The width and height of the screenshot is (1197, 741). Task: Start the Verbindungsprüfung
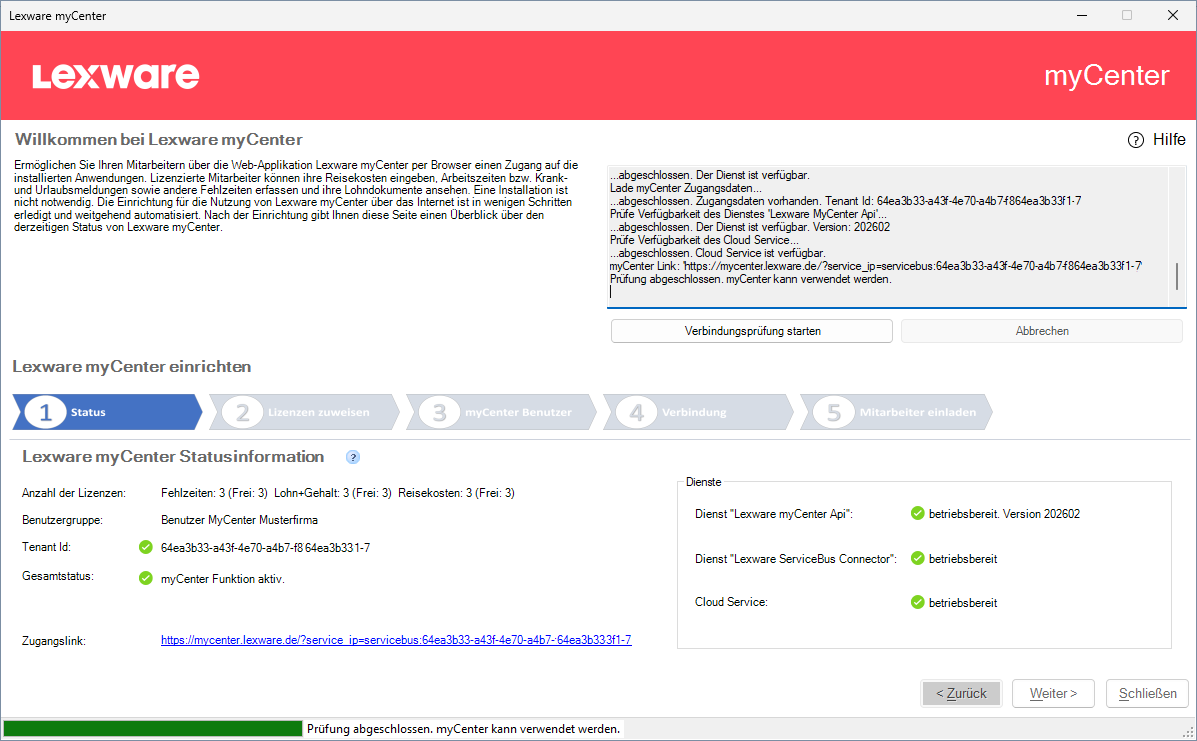[751, 331]
